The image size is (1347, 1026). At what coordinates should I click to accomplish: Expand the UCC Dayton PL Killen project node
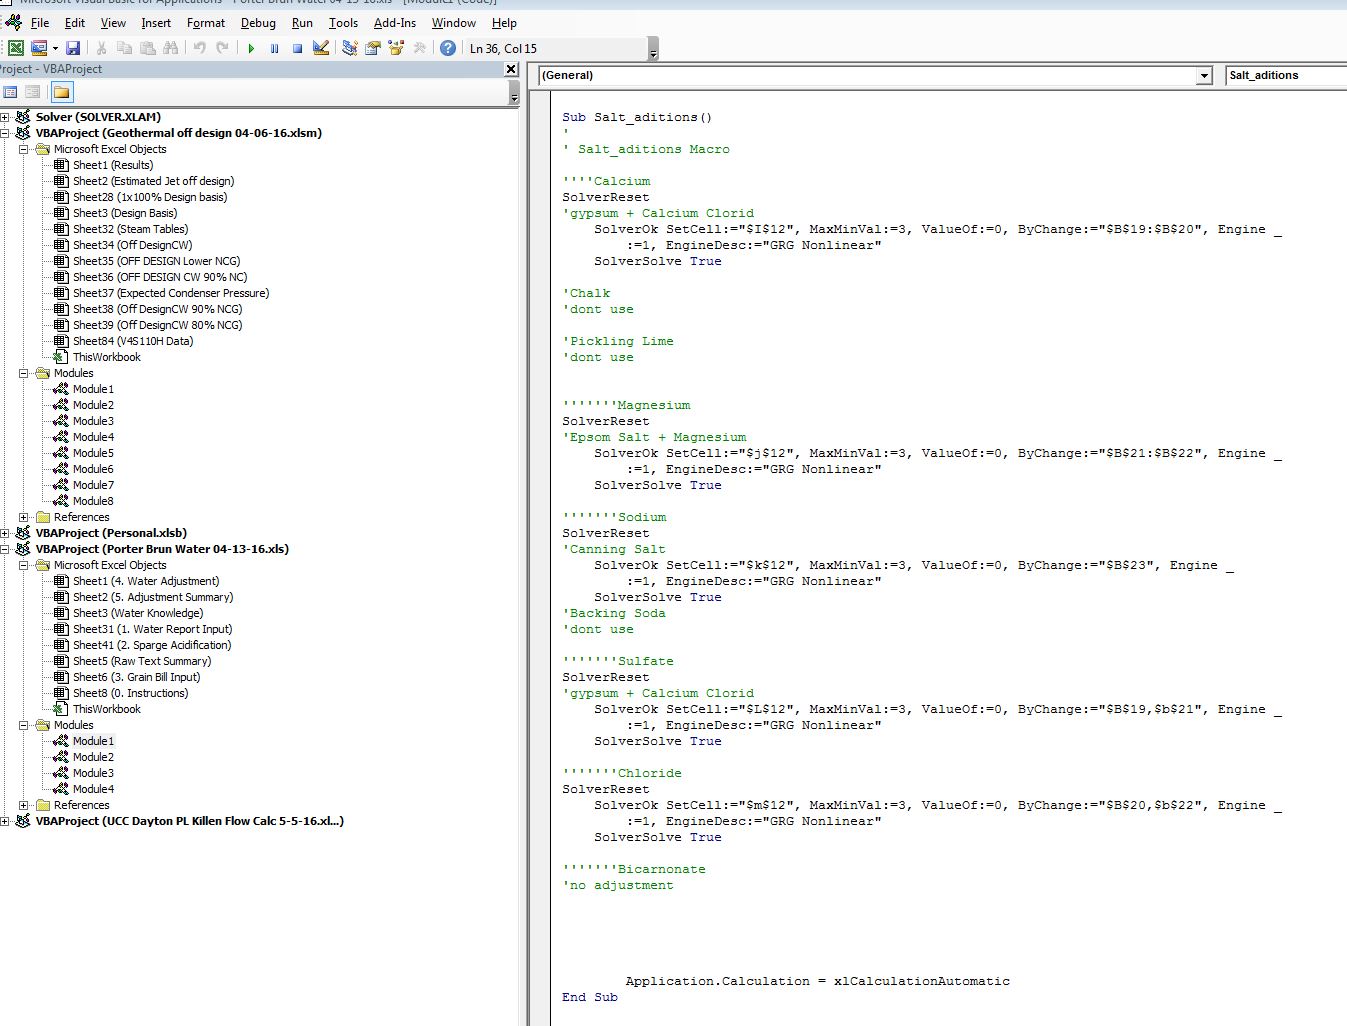(x=6, y=821)
